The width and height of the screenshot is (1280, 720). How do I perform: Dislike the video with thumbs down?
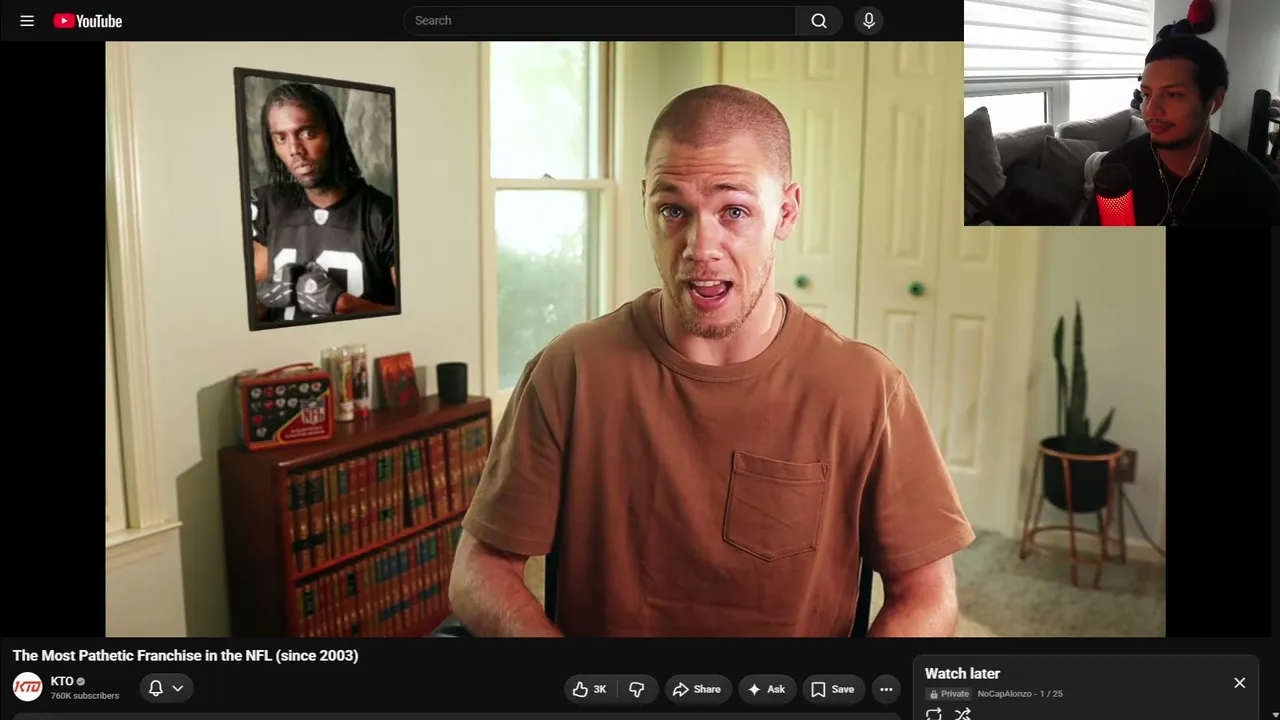[637, 689]
